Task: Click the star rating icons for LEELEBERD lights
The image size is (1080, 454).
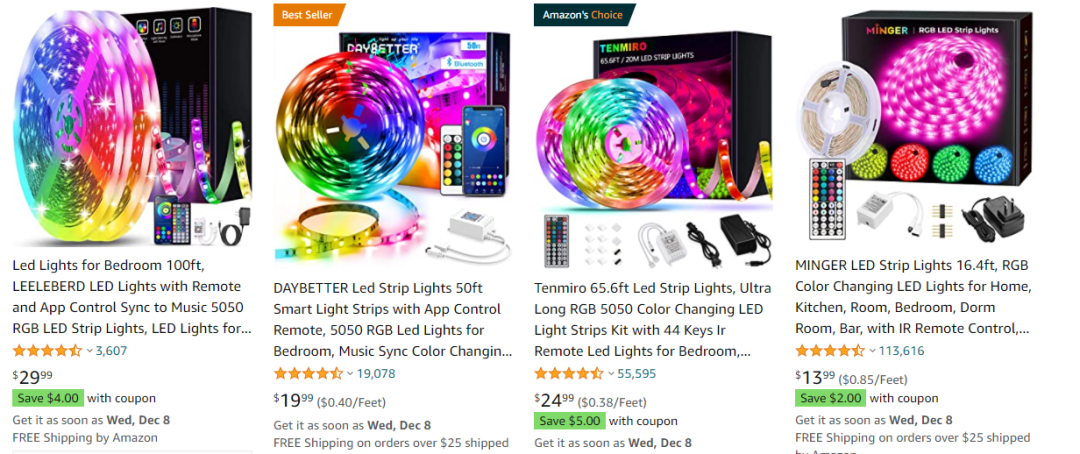Action: point(48,350)
